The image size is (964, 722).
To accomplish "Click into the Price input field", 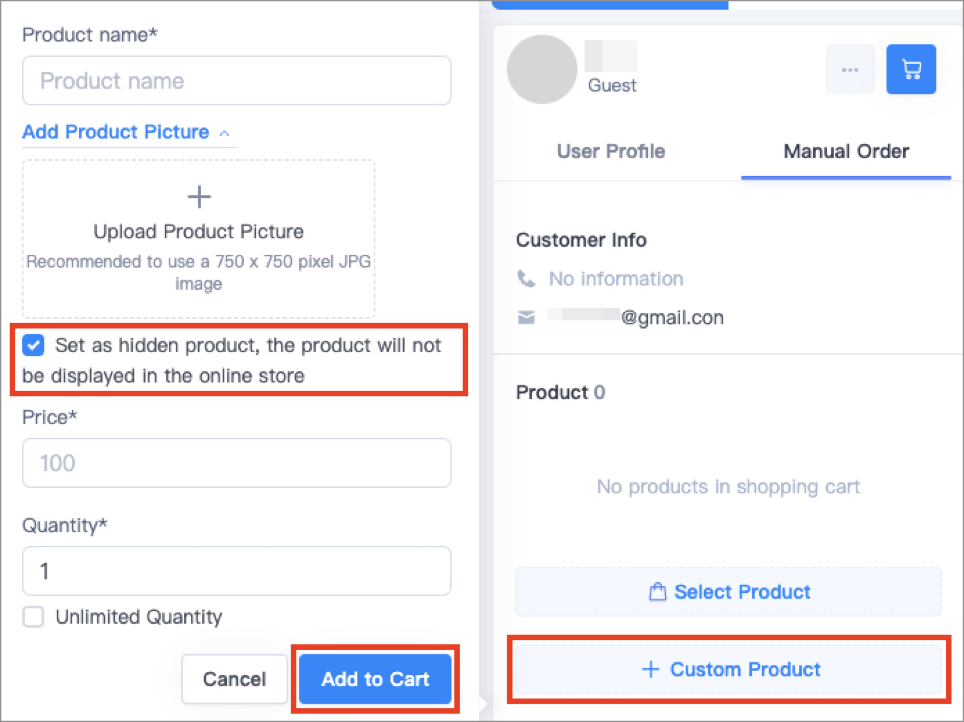I will point(237,463).
